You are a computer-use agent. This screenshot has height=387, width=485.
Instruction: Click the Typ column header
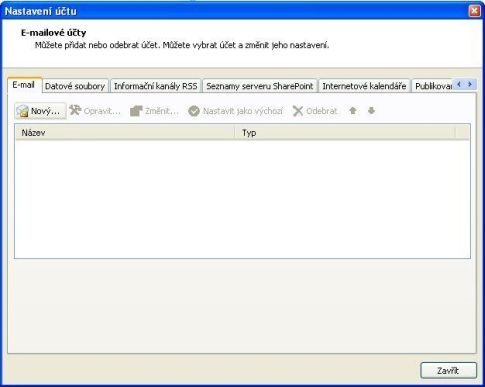345,133
